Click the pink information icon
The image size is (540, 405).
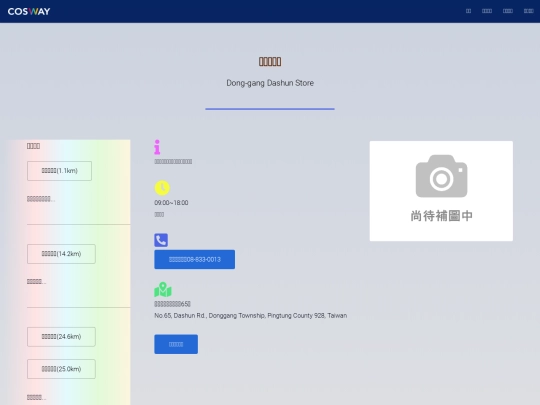click(157, 147)
